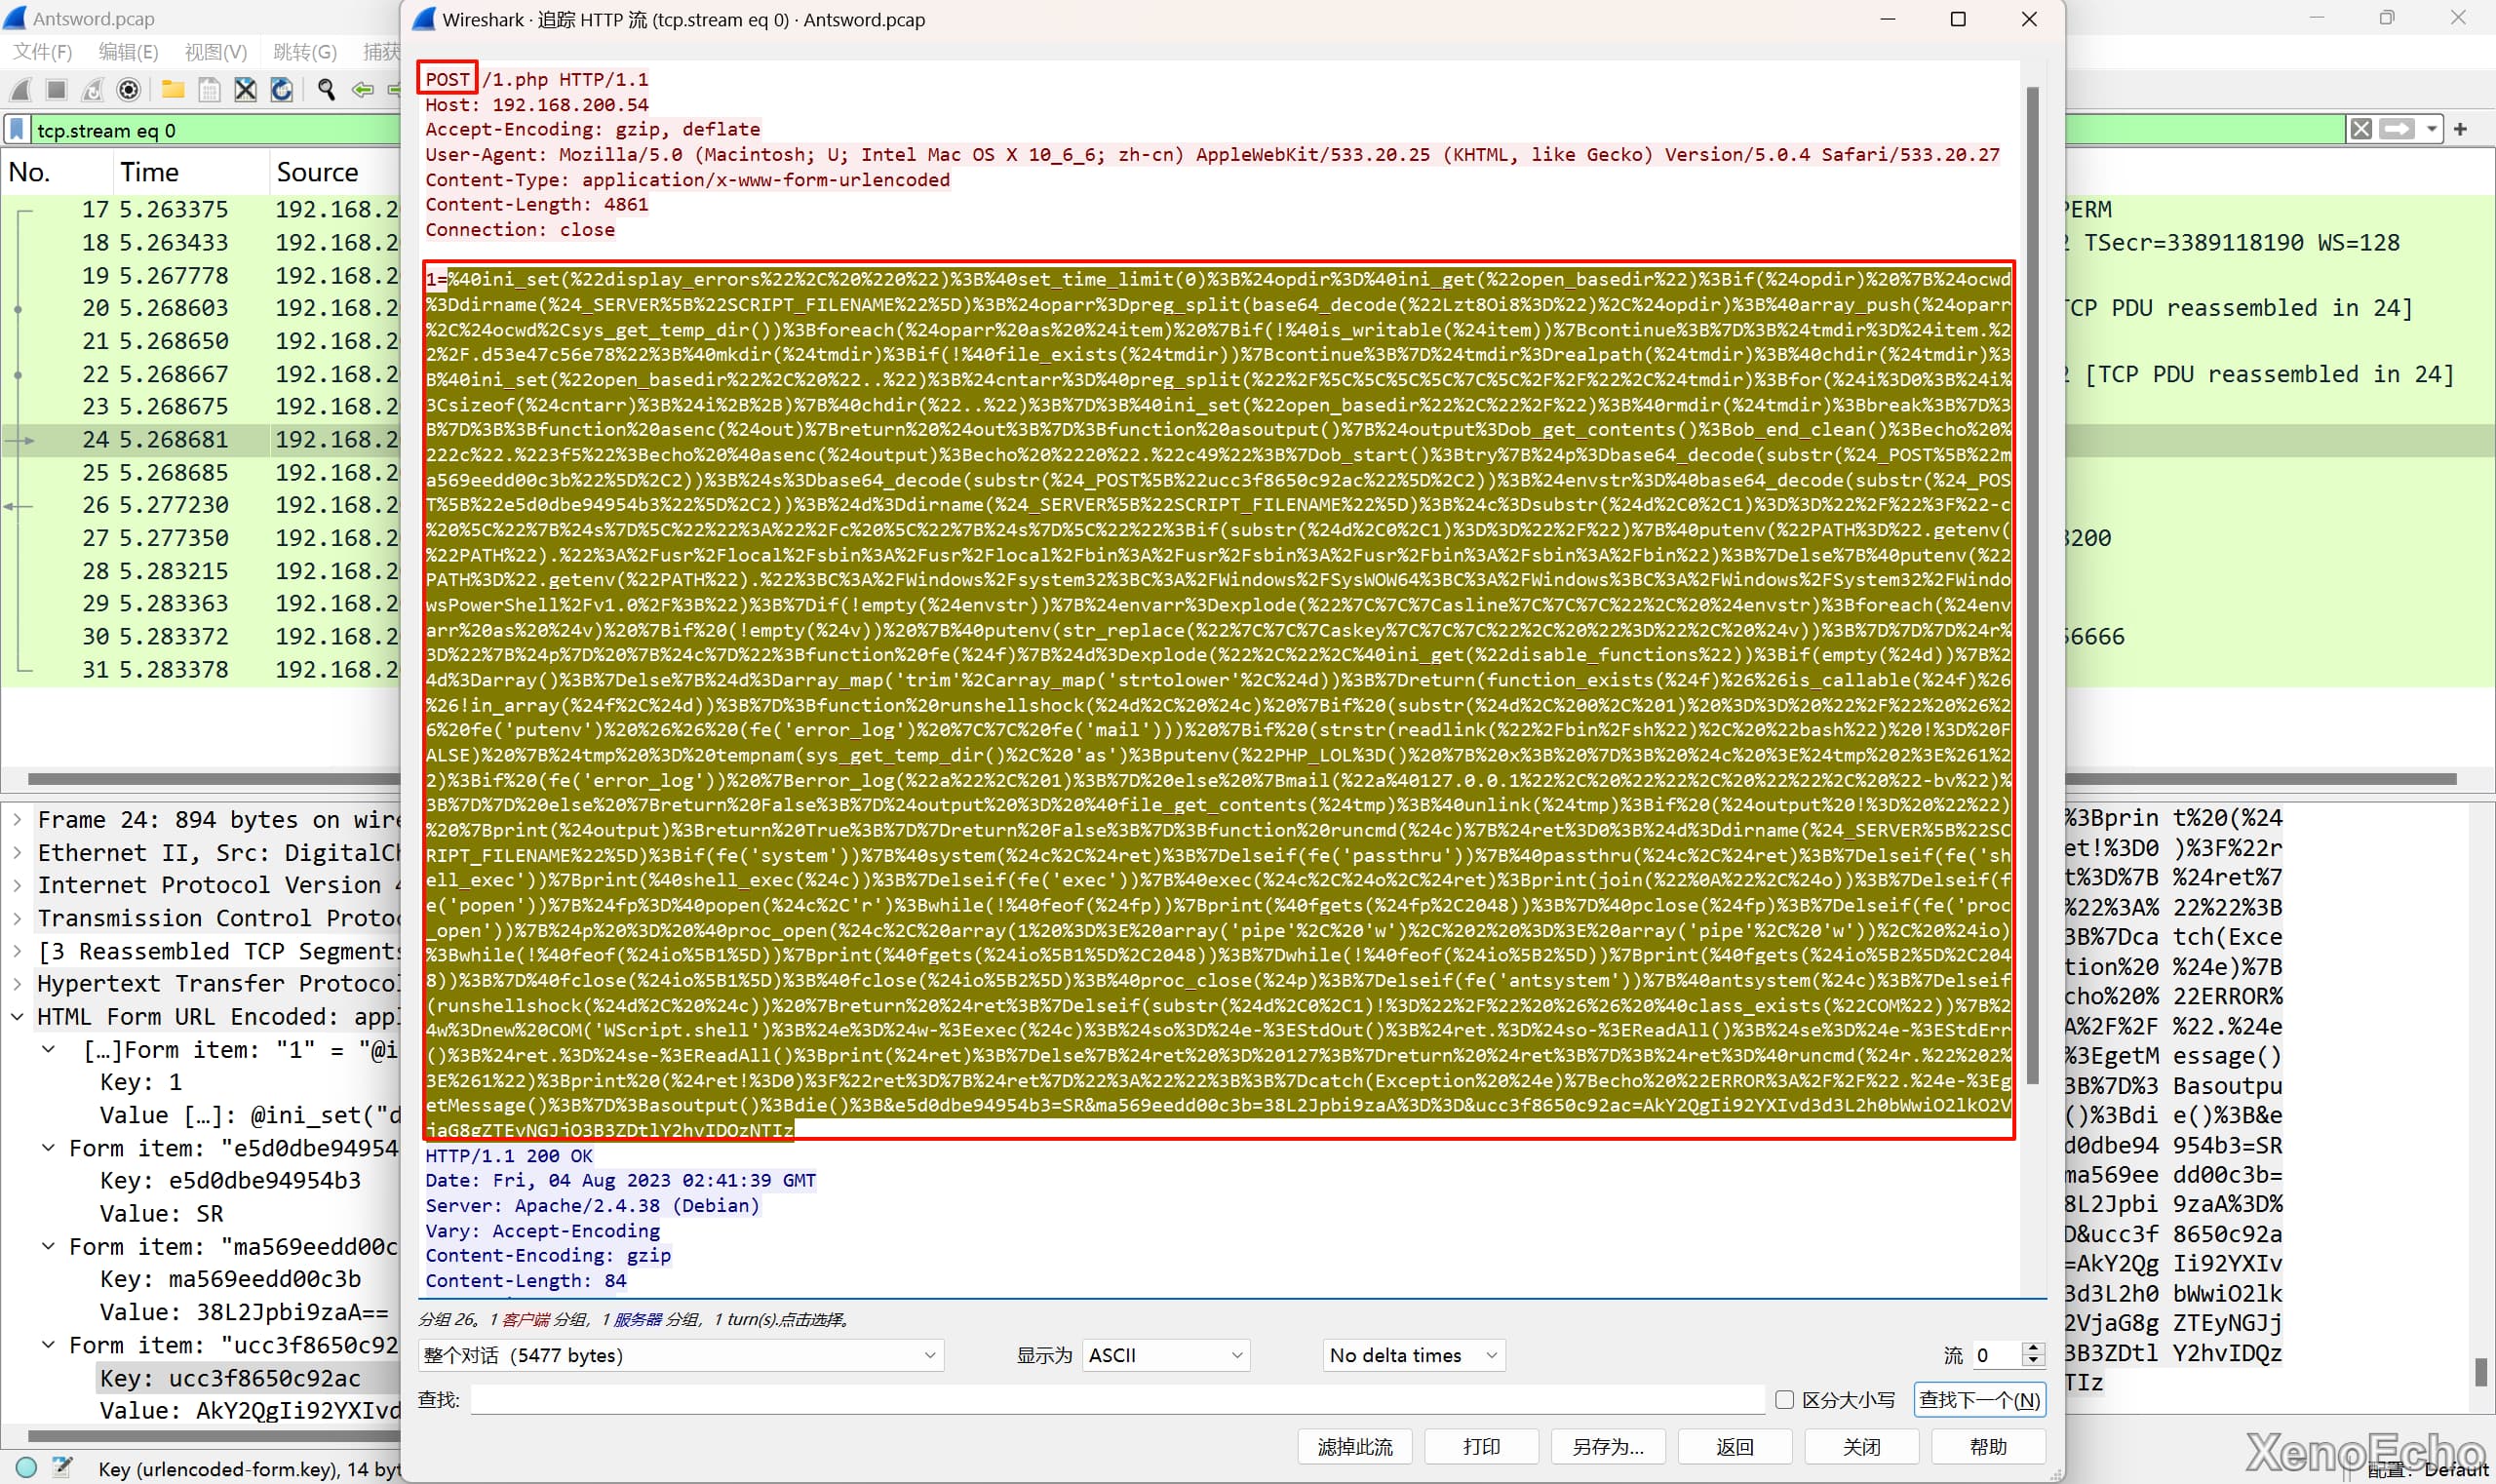Increment the 流 stream number spinner
This screenshot has width=2496, height=1484.
click(x=2032, y=1348)
